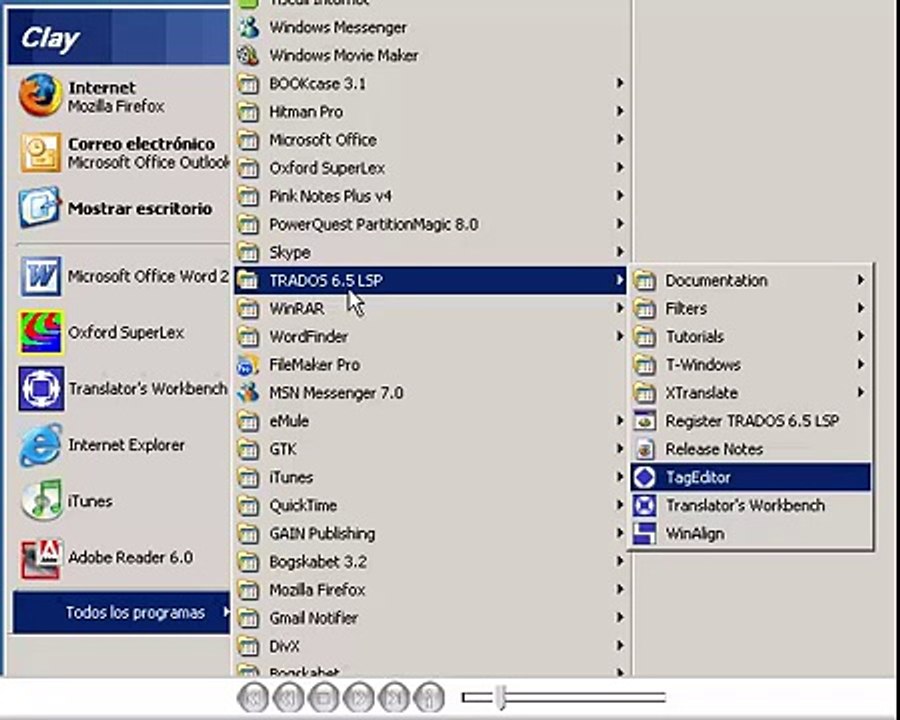Expand the Hitman Pro program group
This screenshot has width=900, height=720.
[430, 111]
